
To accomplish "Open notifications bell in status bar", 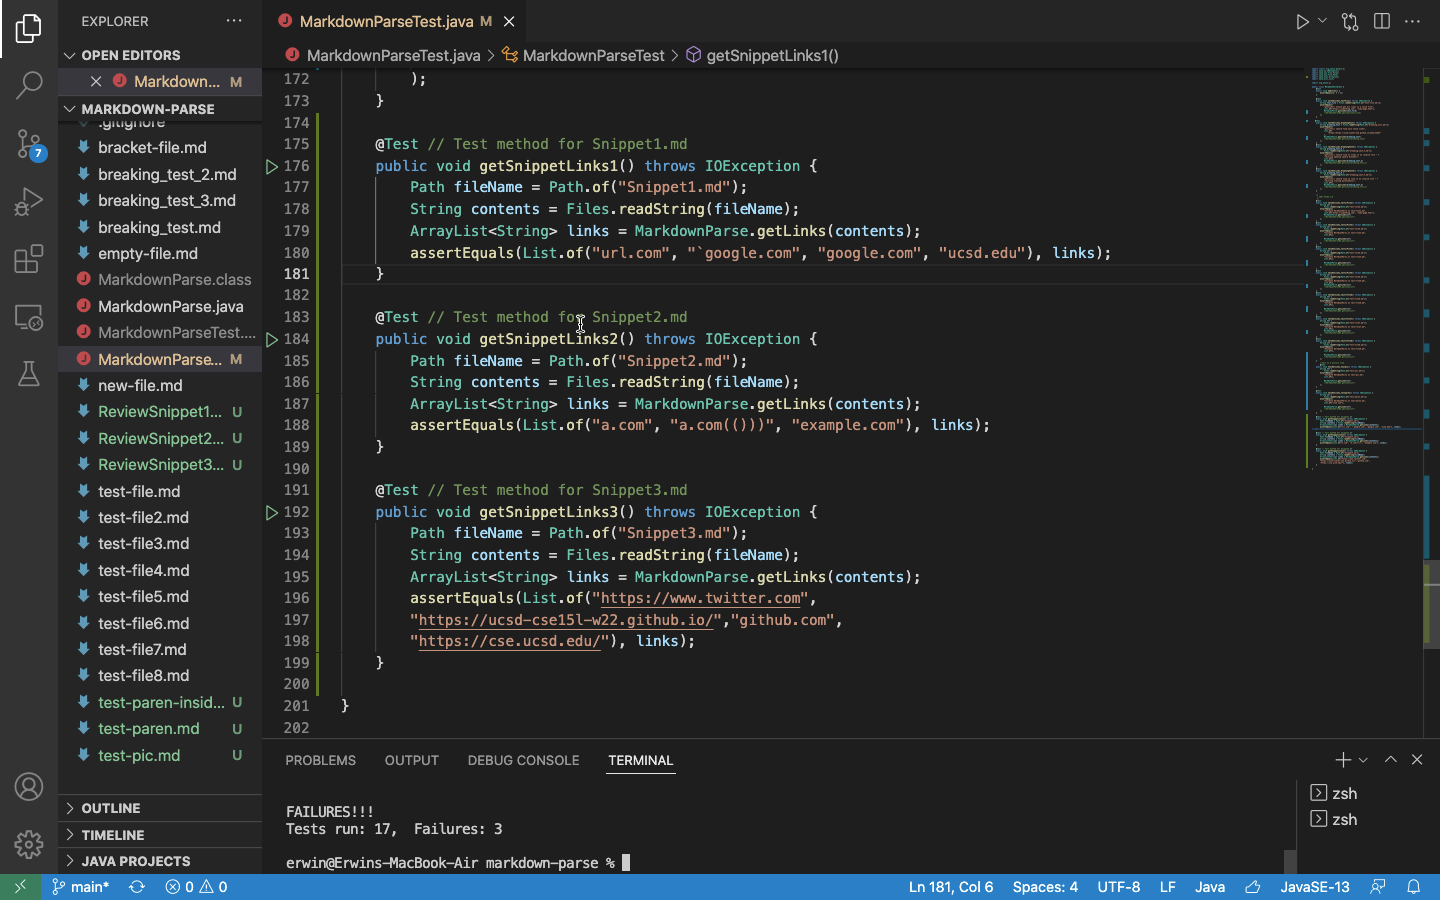I will 1414,887.
